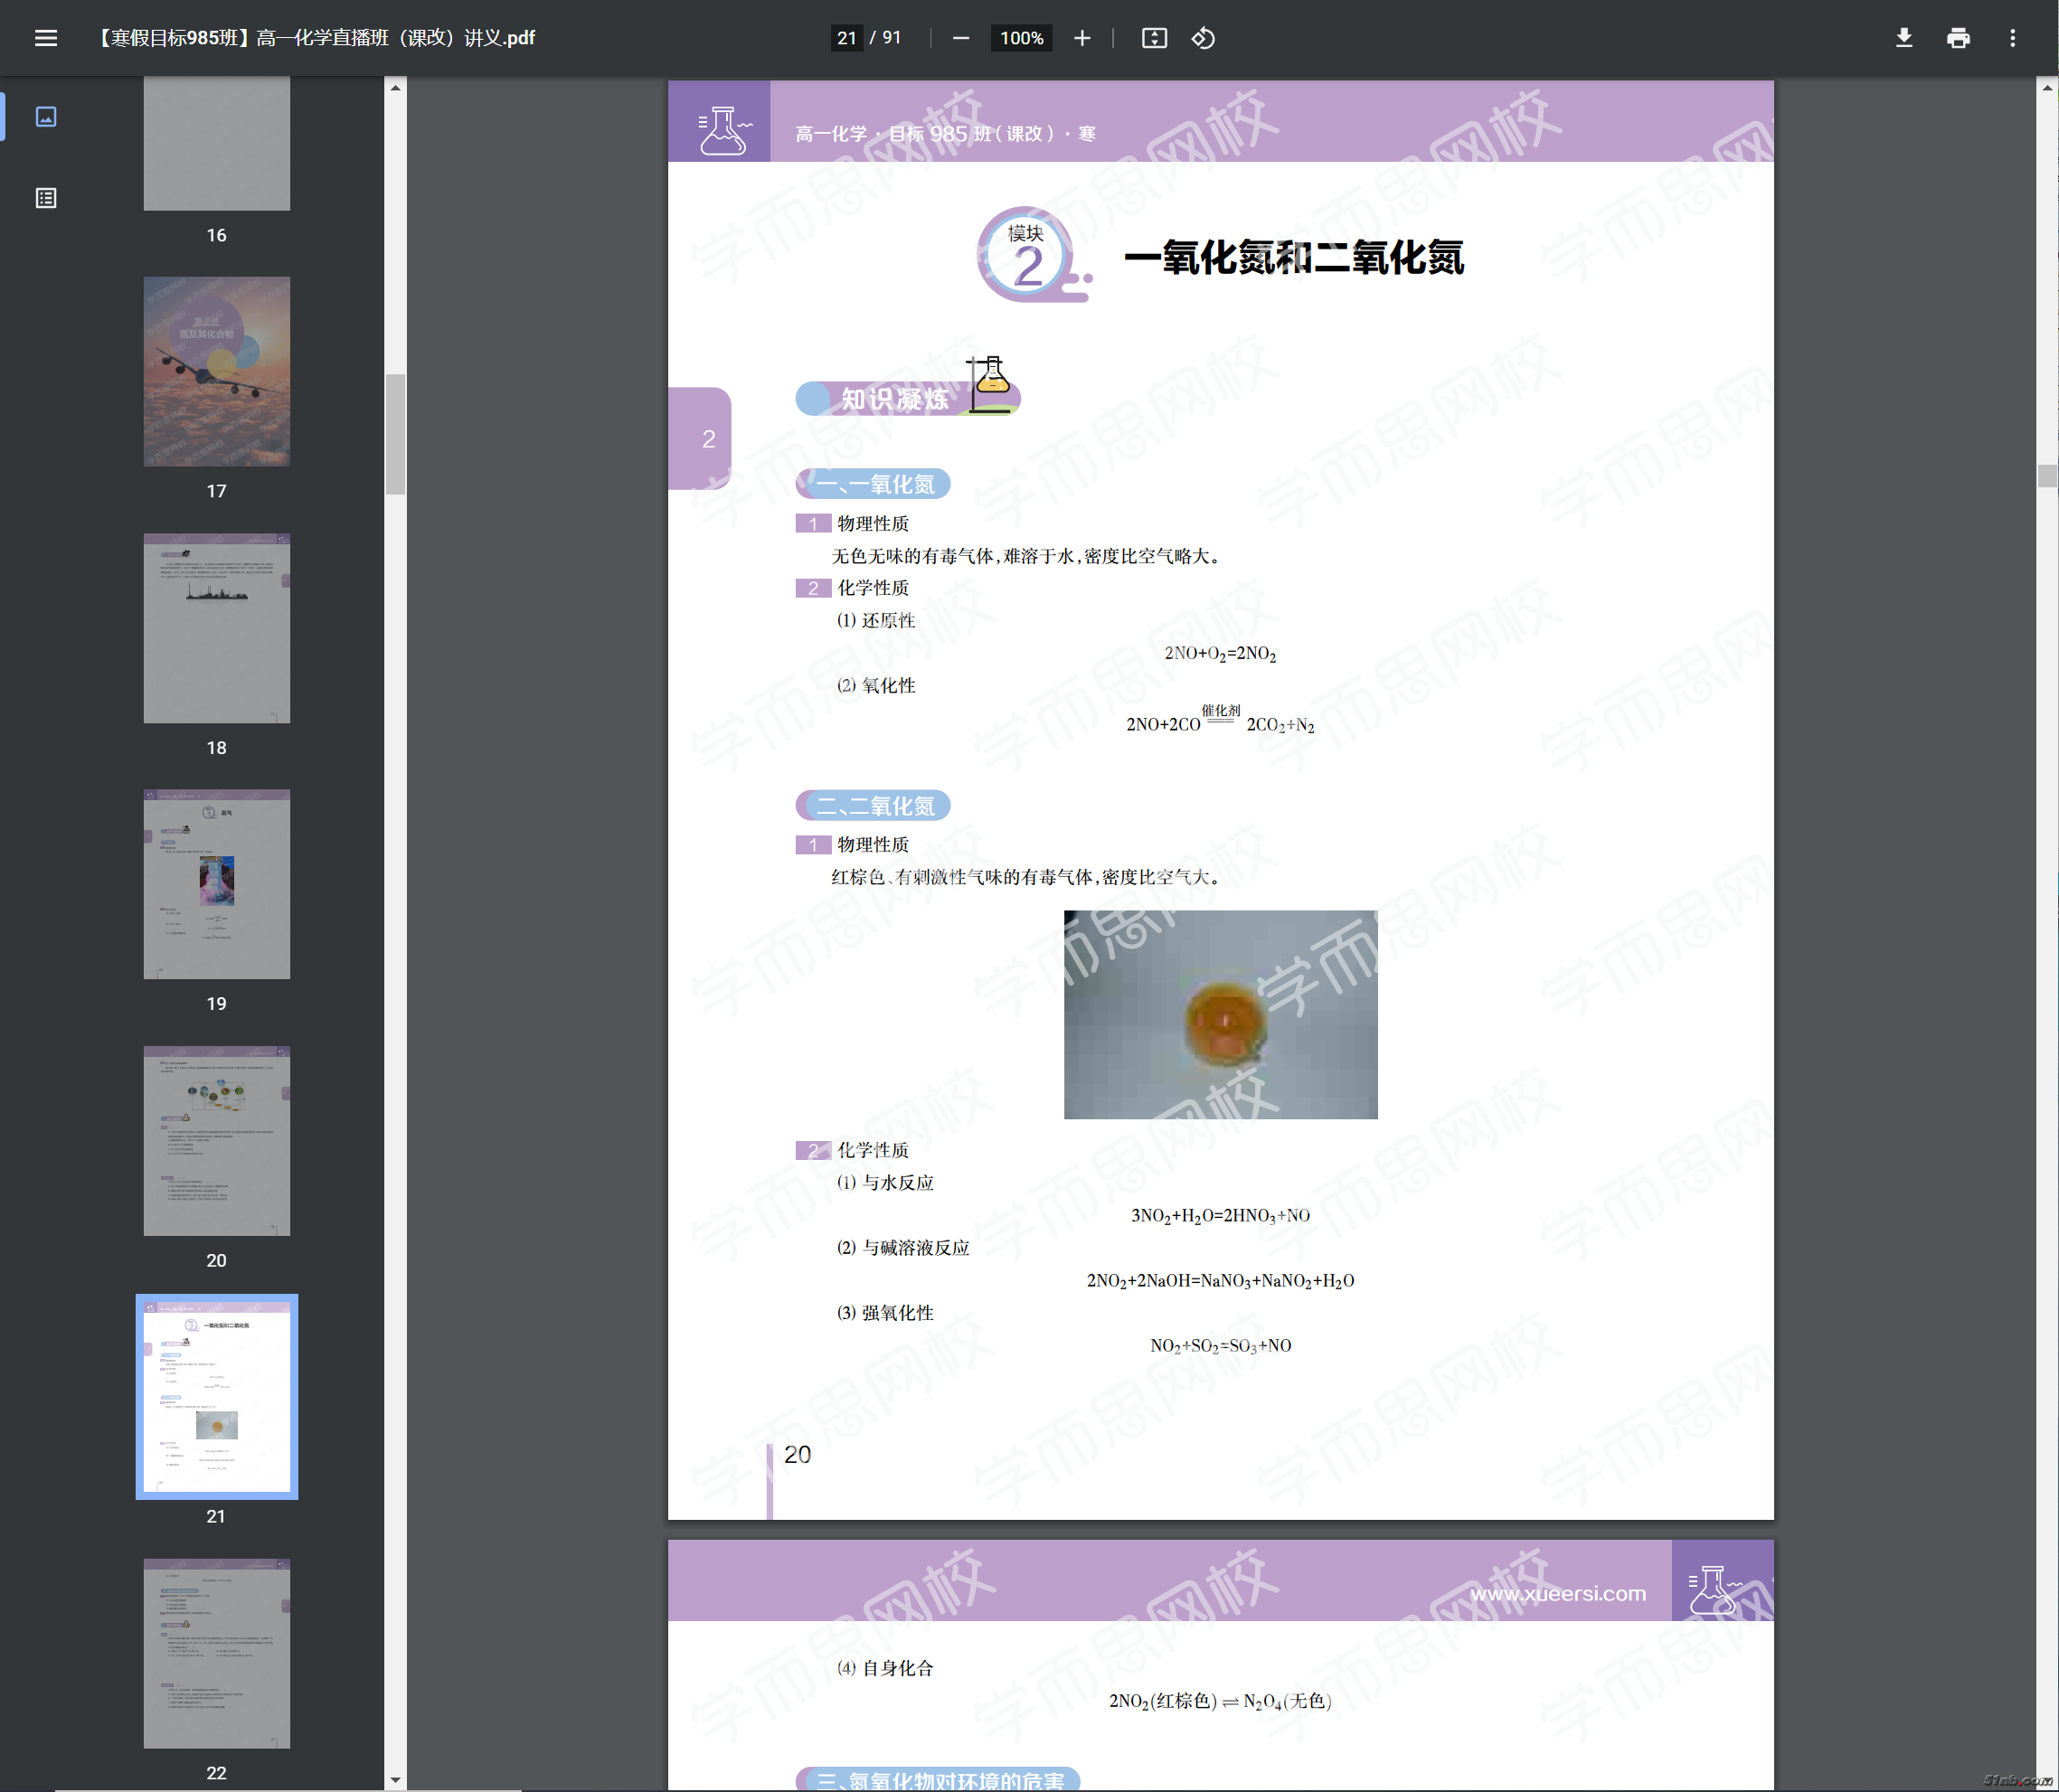2059x1792 pixels.
Task: Open page 17 thumbnail with airplane
Action: [217, 372]
